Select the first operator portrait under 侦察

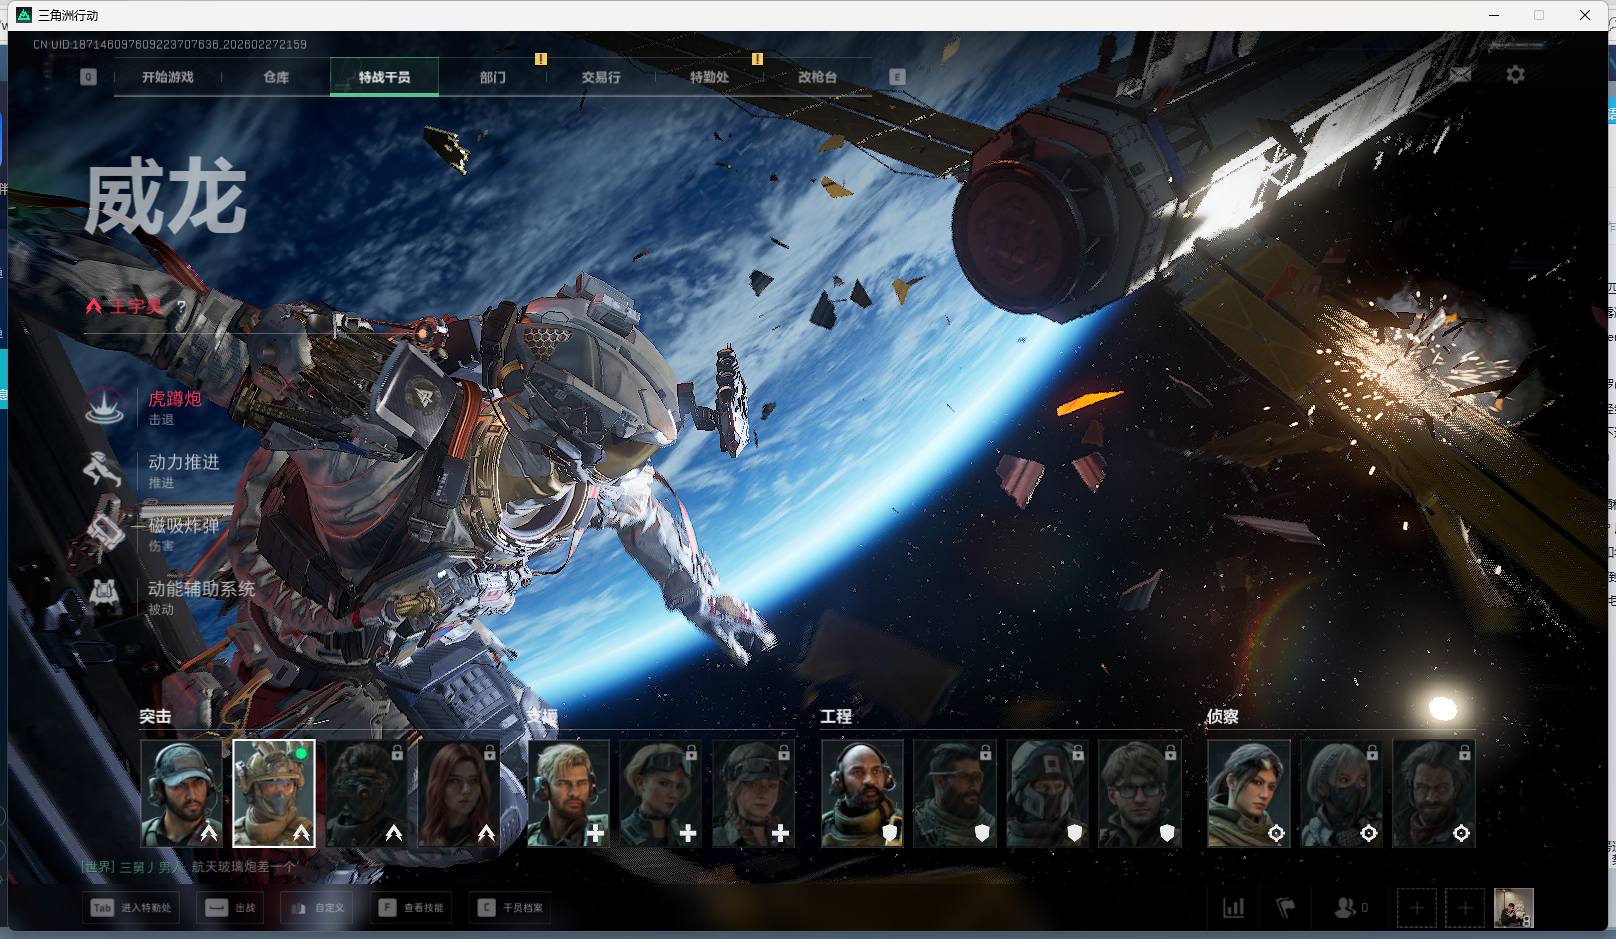pyautogui.click(x=1247, y=793)
